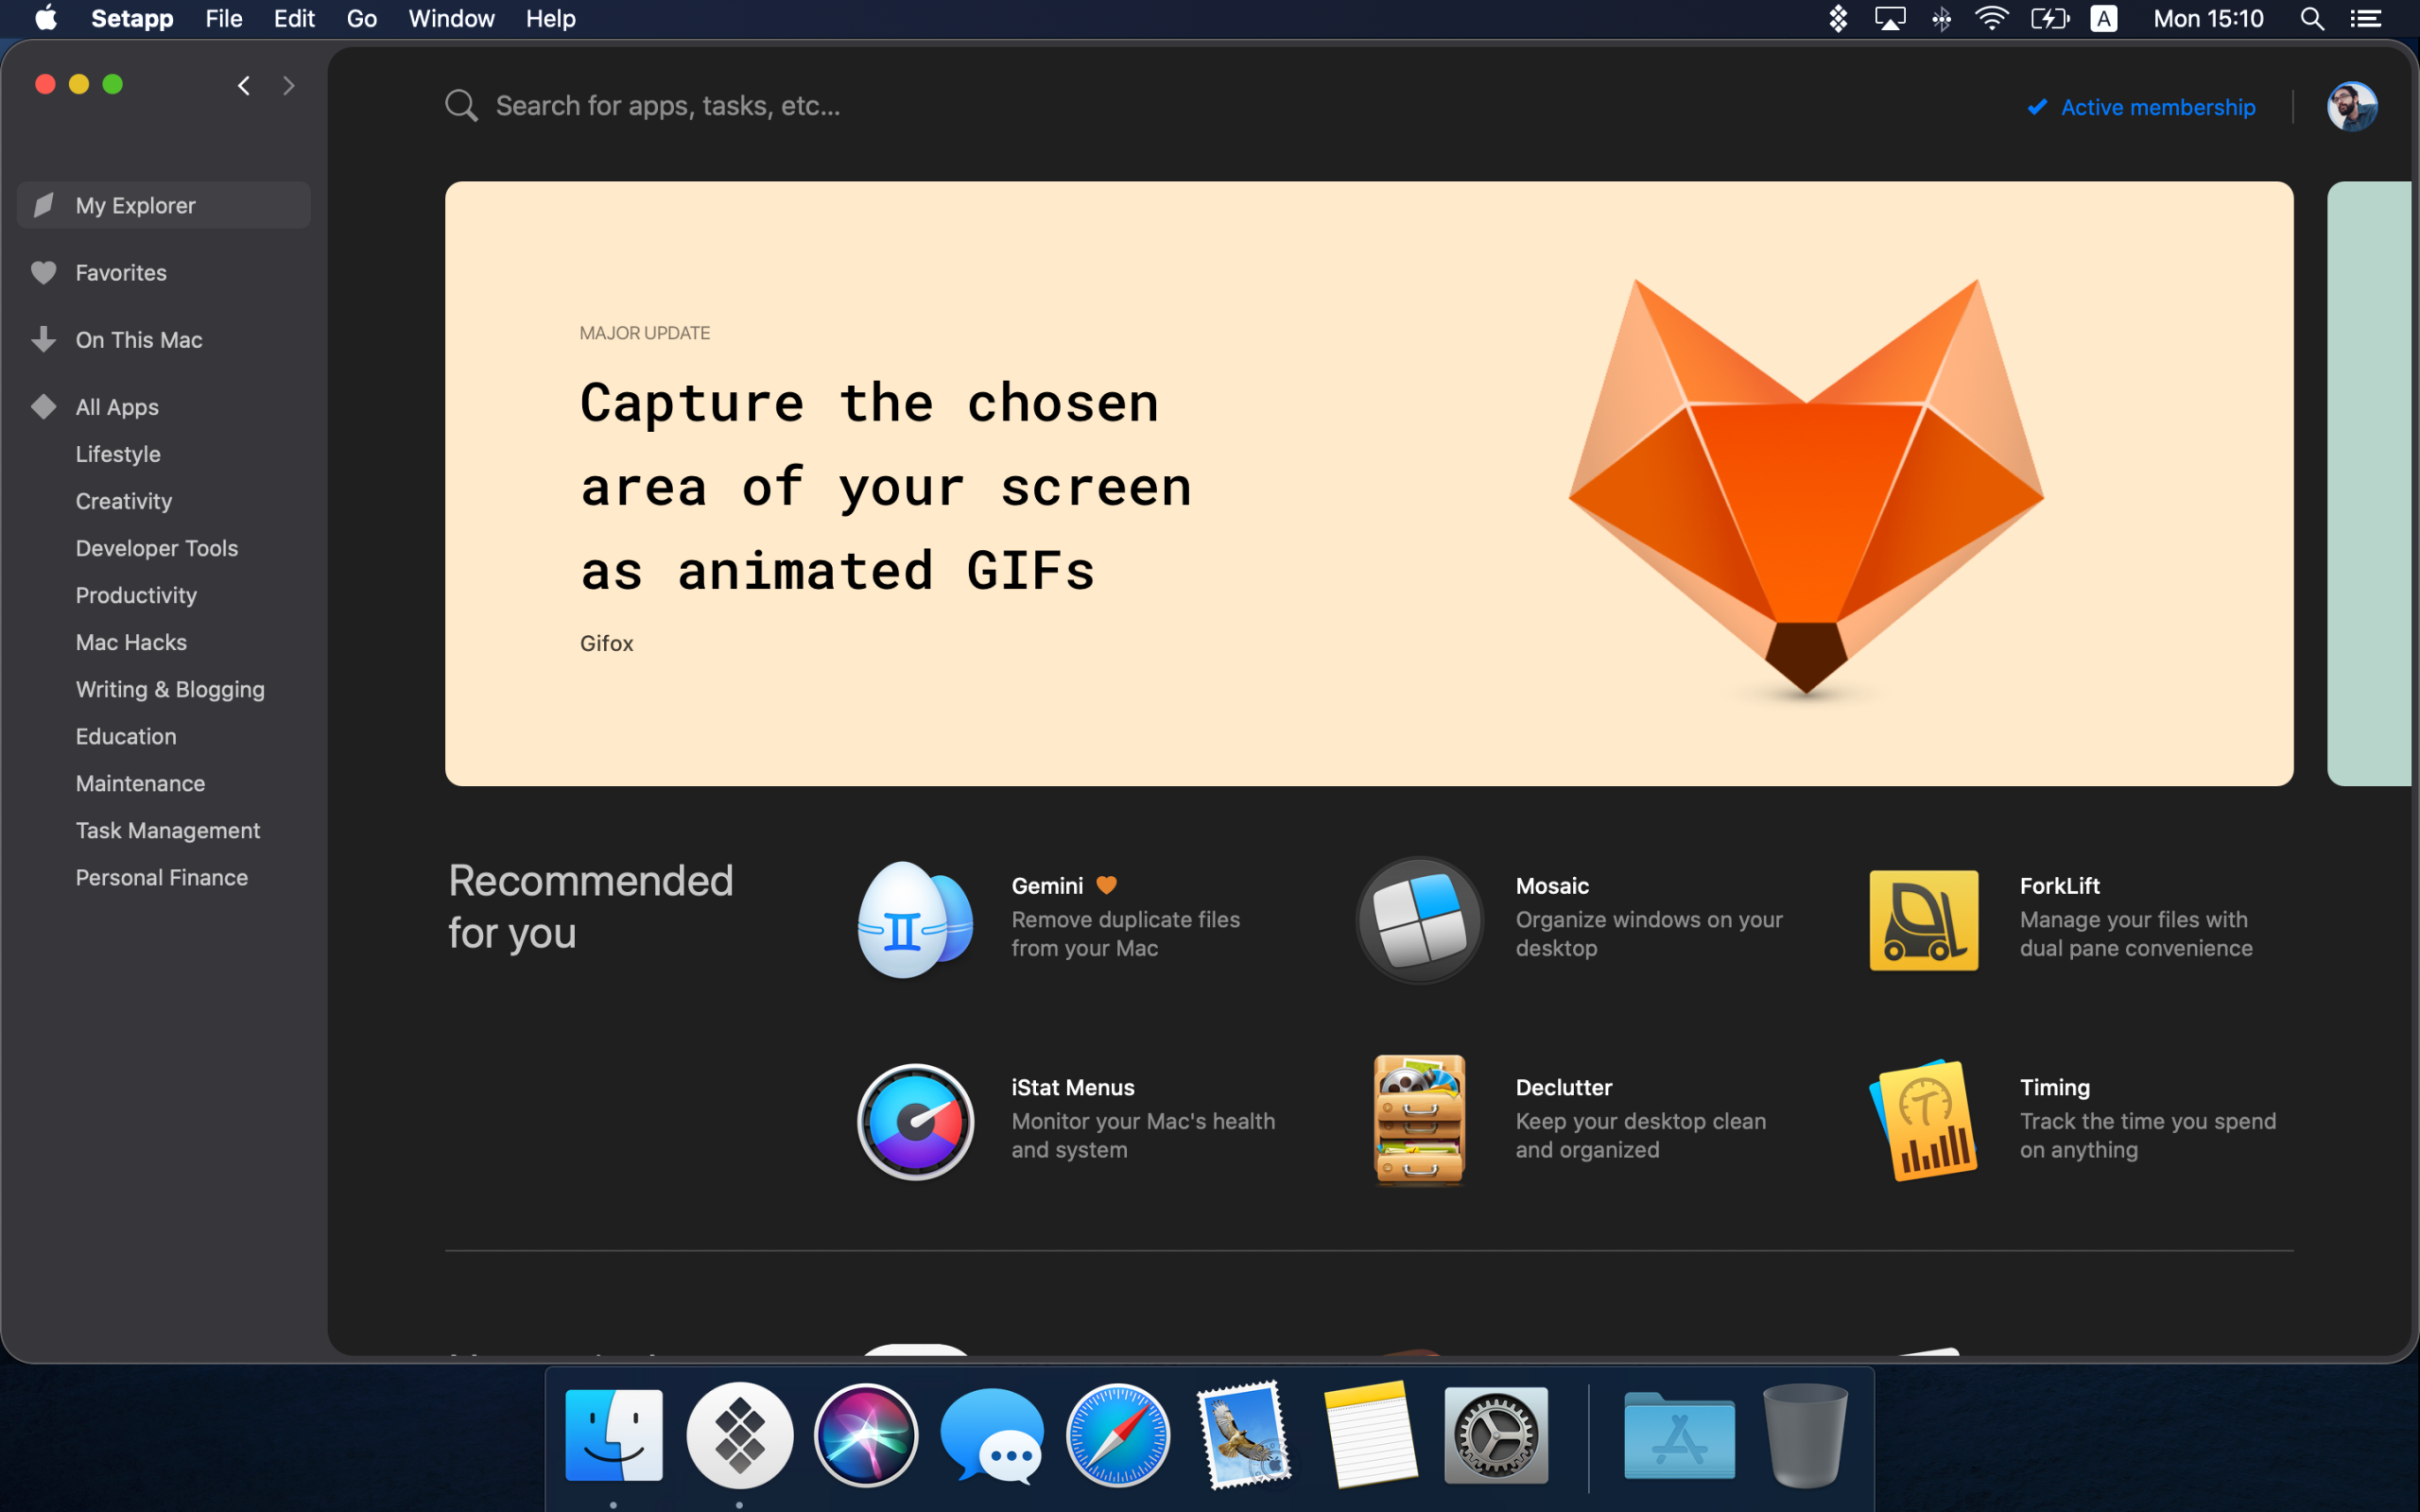Expand the Lifestyle category in sidebar
2420x1512 pixels.
click(x=116, y=453)
